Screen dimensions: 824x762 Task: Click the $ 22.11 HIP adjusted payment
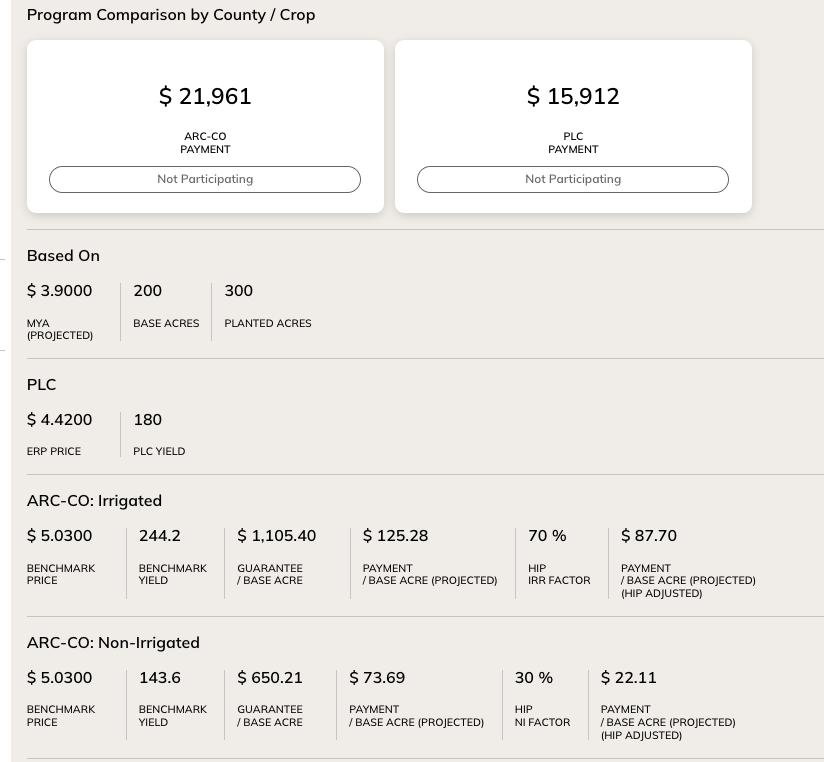629,678
